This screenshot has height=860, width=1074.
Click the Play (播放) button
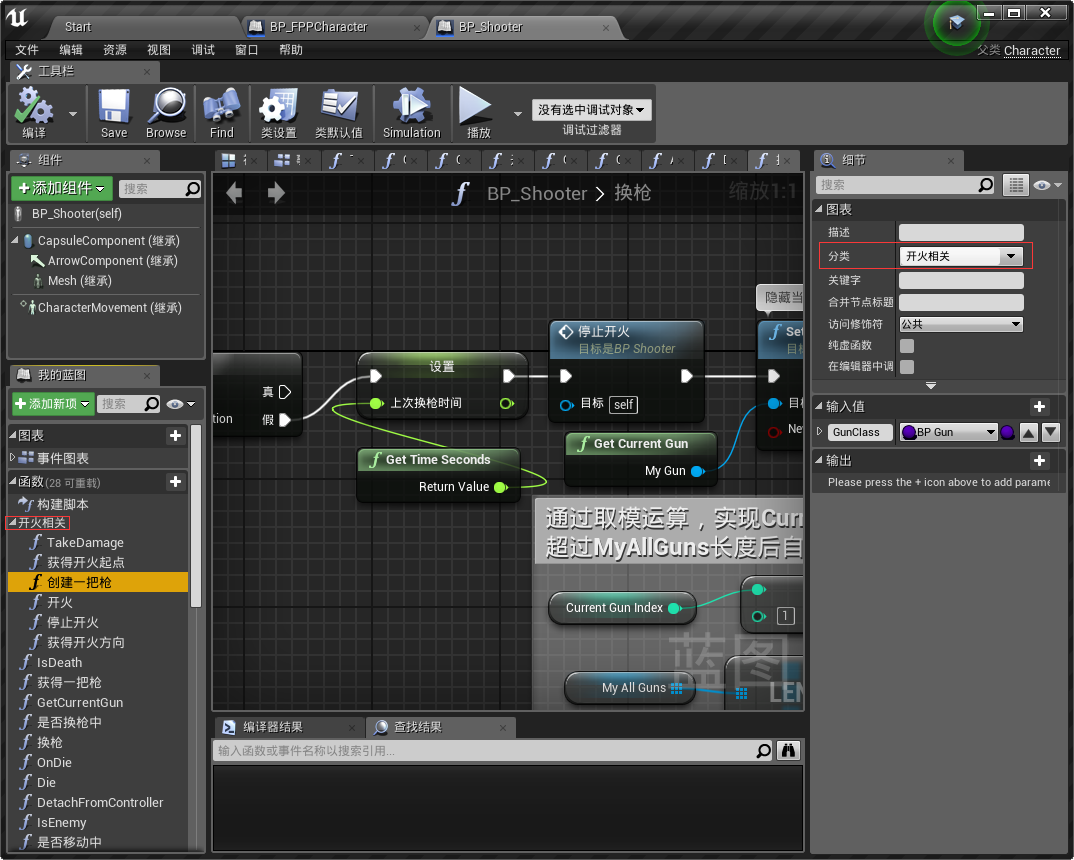coord(477,113)
